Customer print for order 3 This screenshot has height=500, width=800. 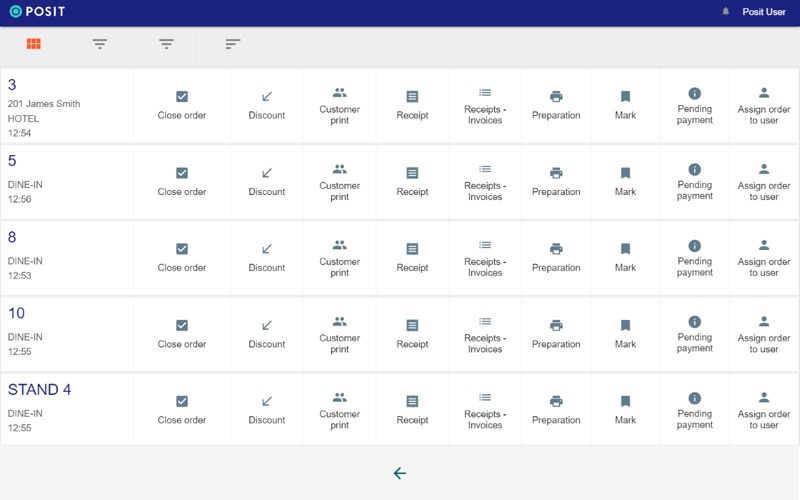340,106
